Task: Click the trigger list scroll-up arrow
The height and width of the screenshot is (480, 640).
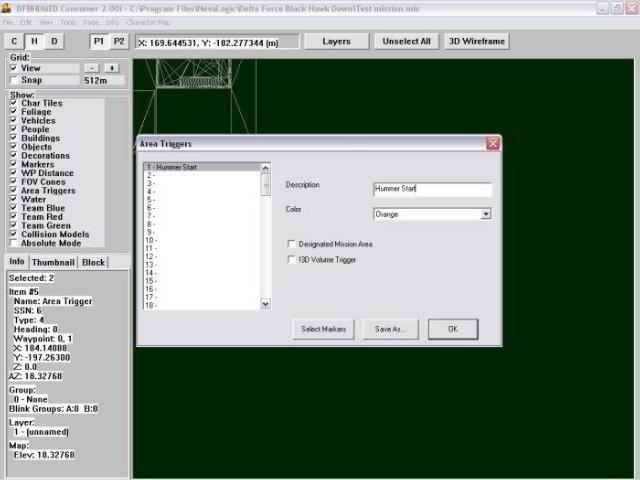Action: click(265, 168)
